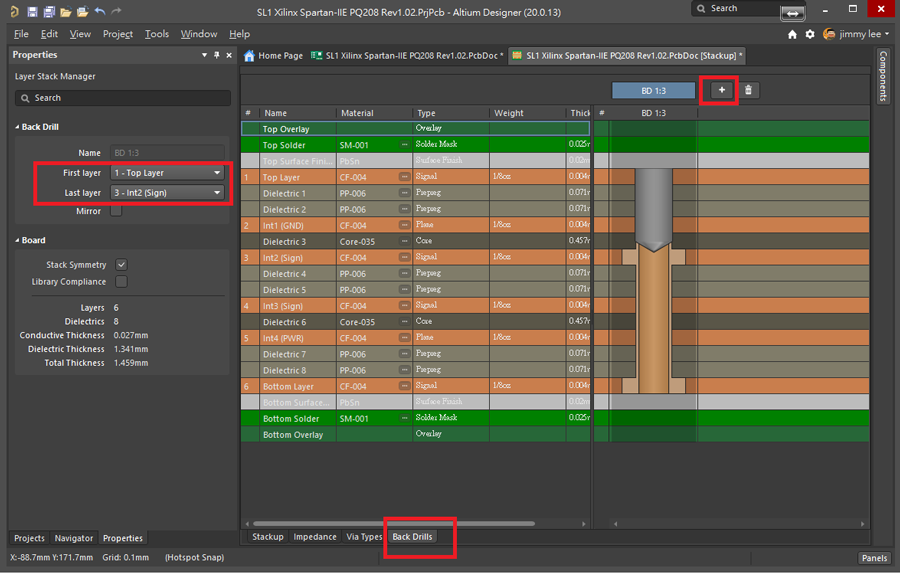900x573 pixels.
Task: Open the folder icon in title bar
Action: coord(65,12)
